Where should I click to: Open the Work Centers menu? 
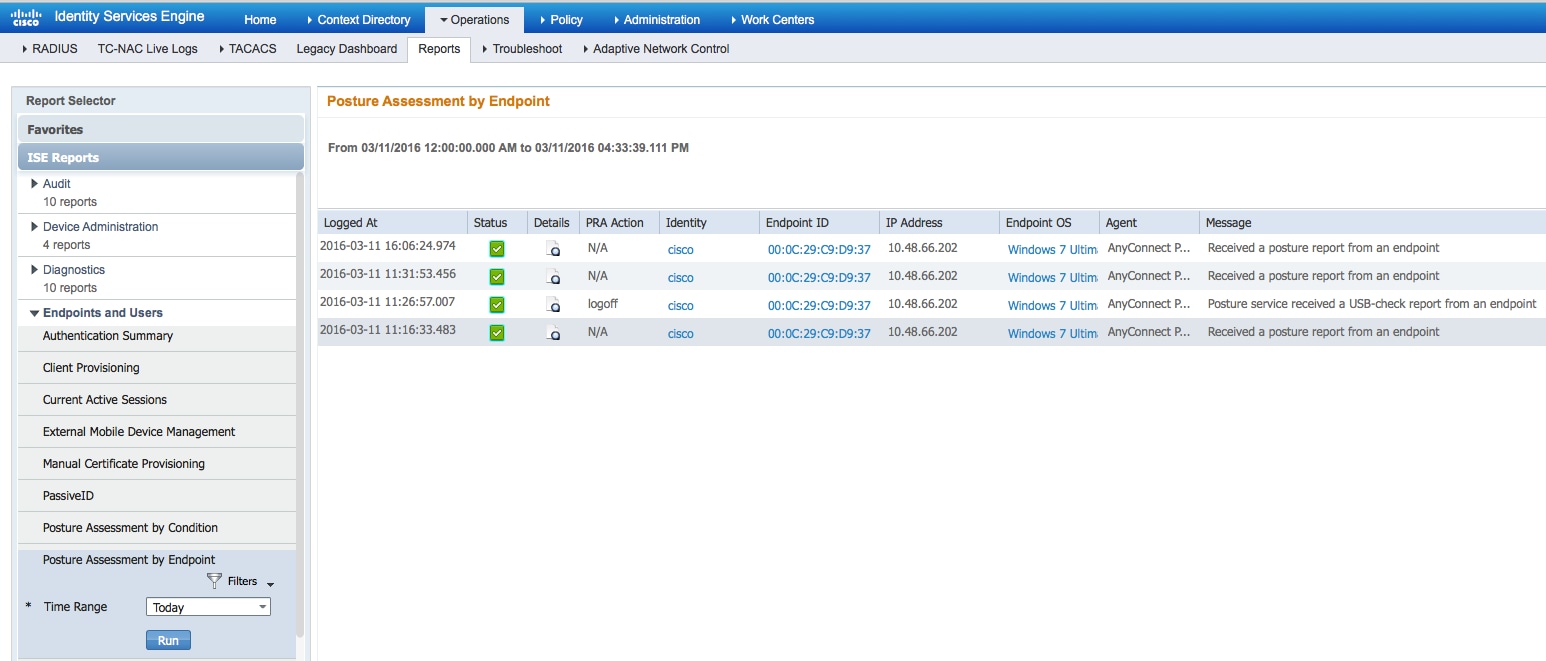coord(772,19)
